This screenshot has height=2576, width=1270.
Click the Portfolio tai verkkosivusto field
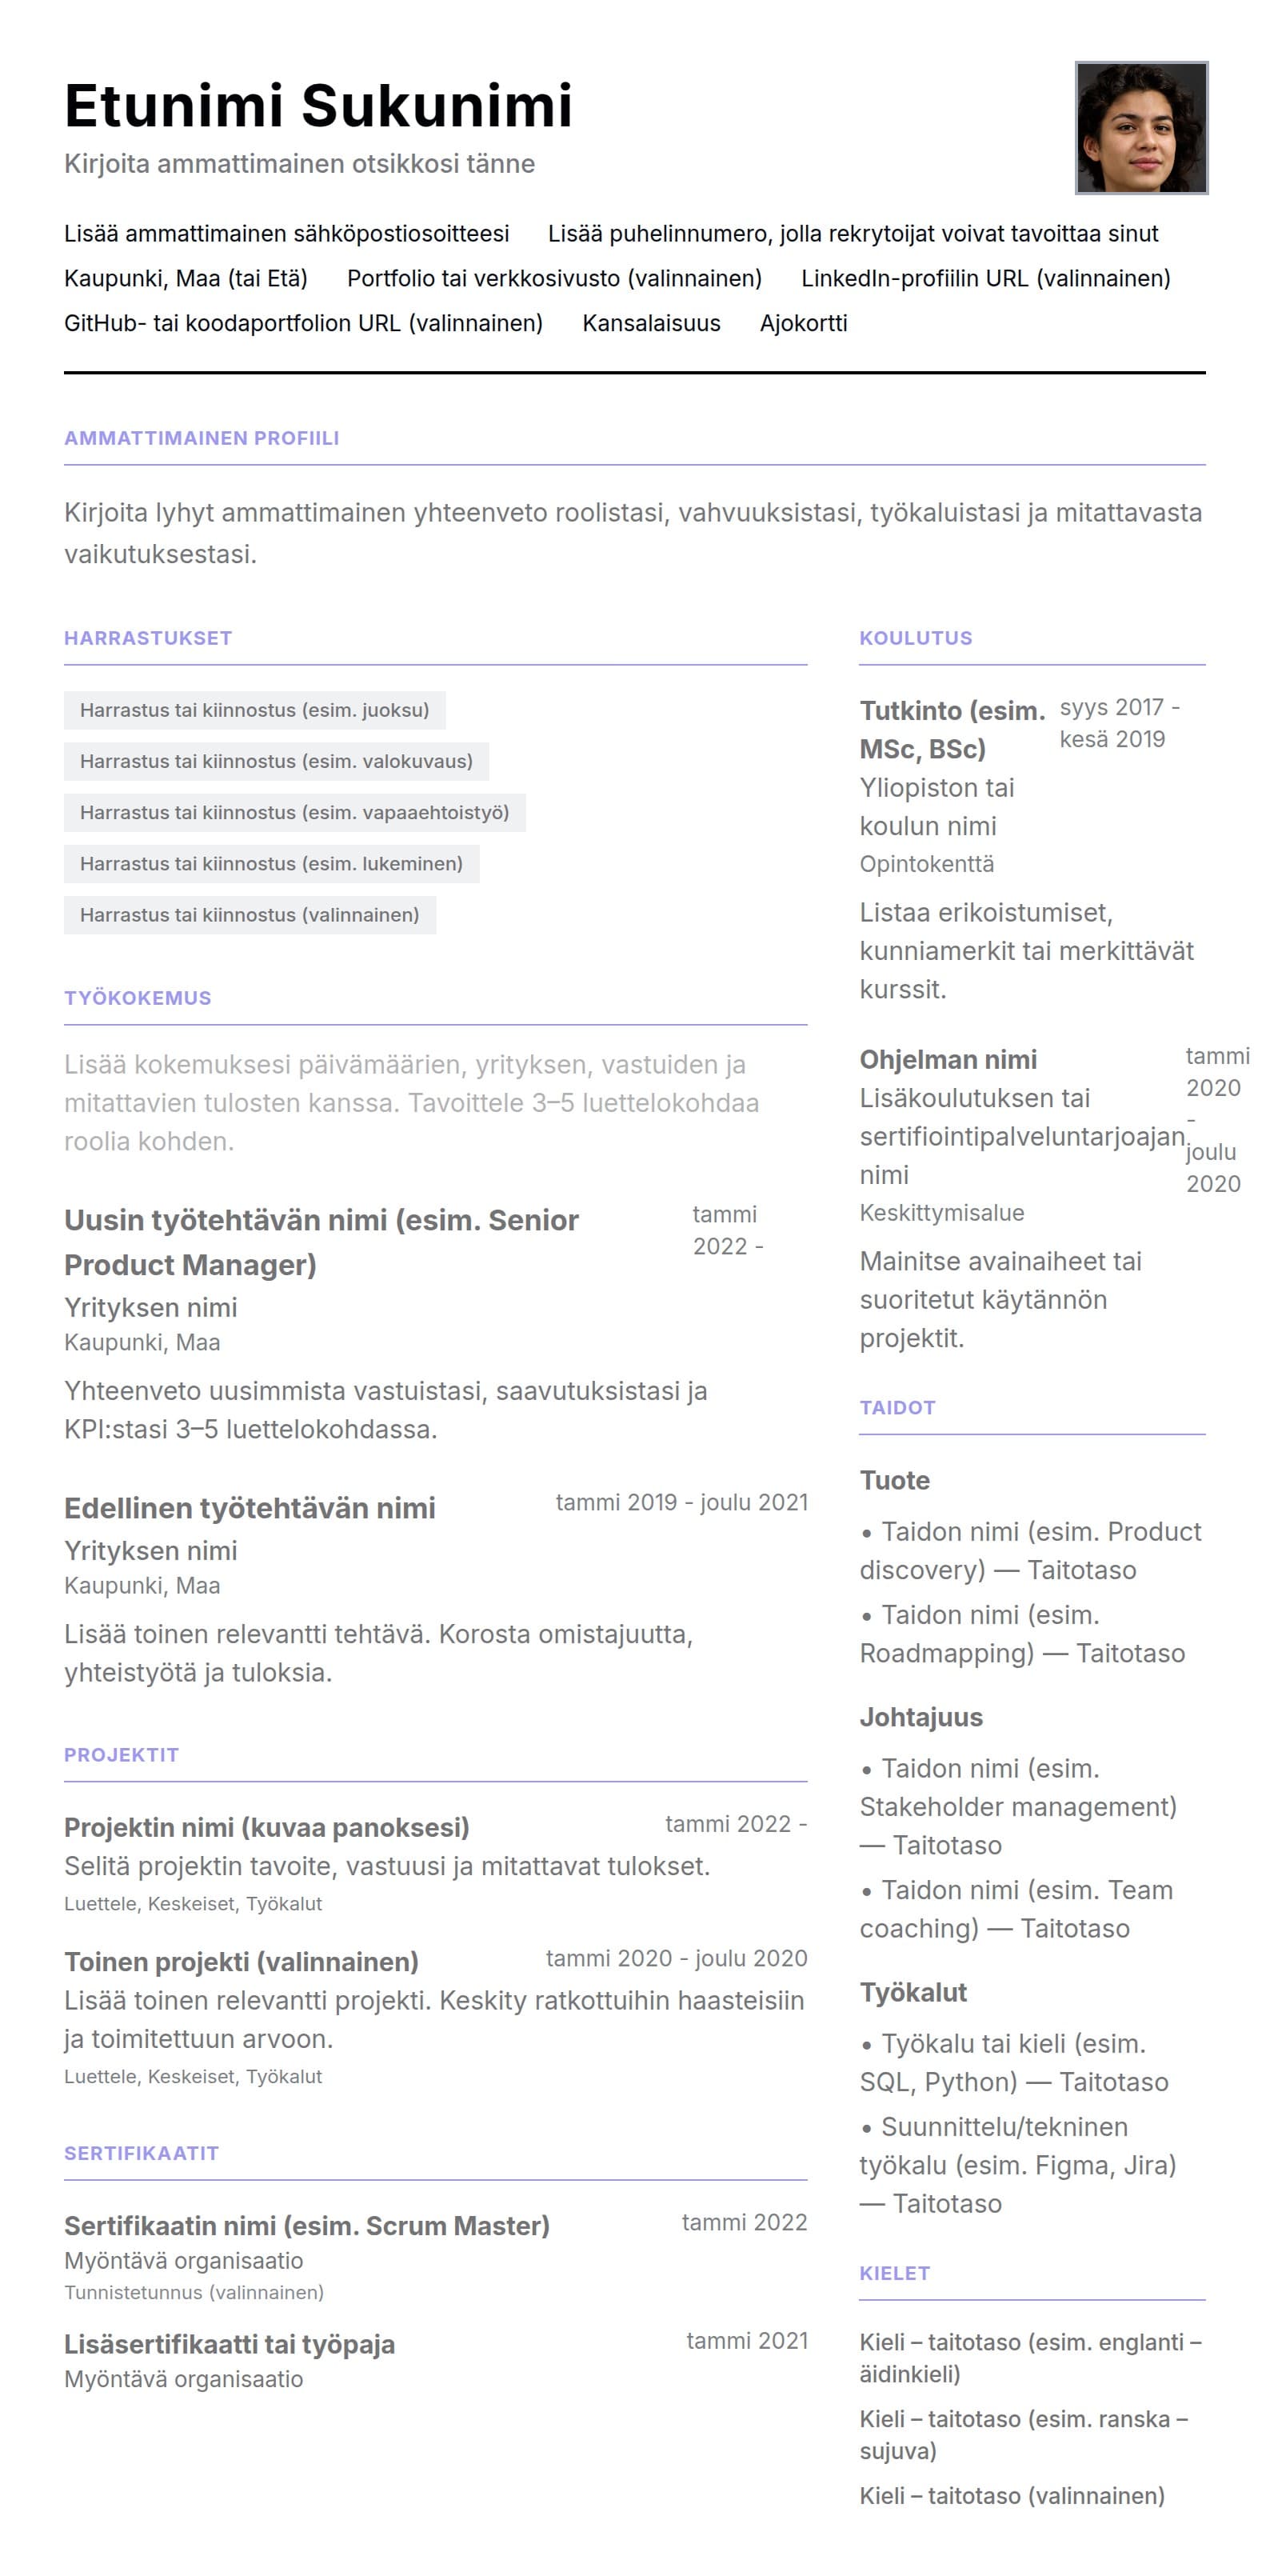tap(554, 279)
